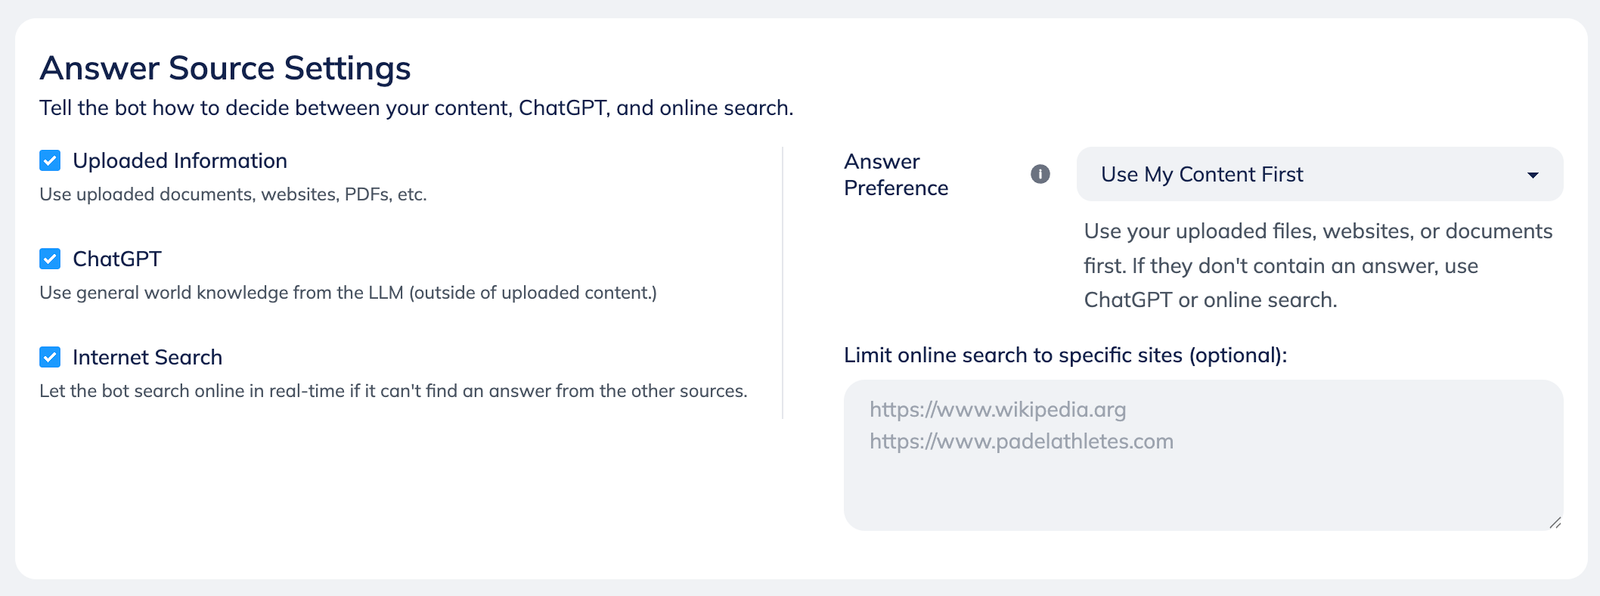The width and height of the screenshot is (1600, 596).
Task: Click inside the site restriction text area
Action: click(x=1200, y=450)
